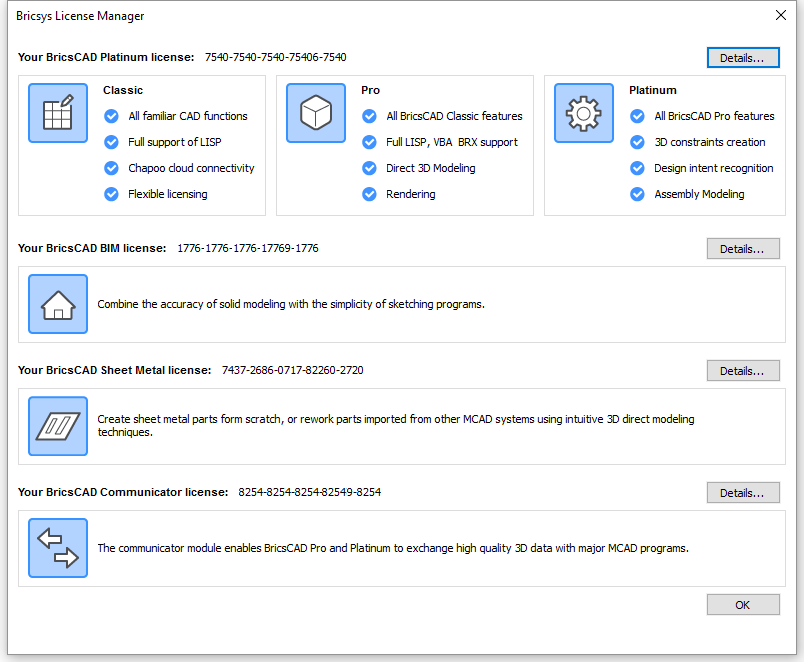Click the 'Direct 3D Modeling' text

(x=431, y=168)
